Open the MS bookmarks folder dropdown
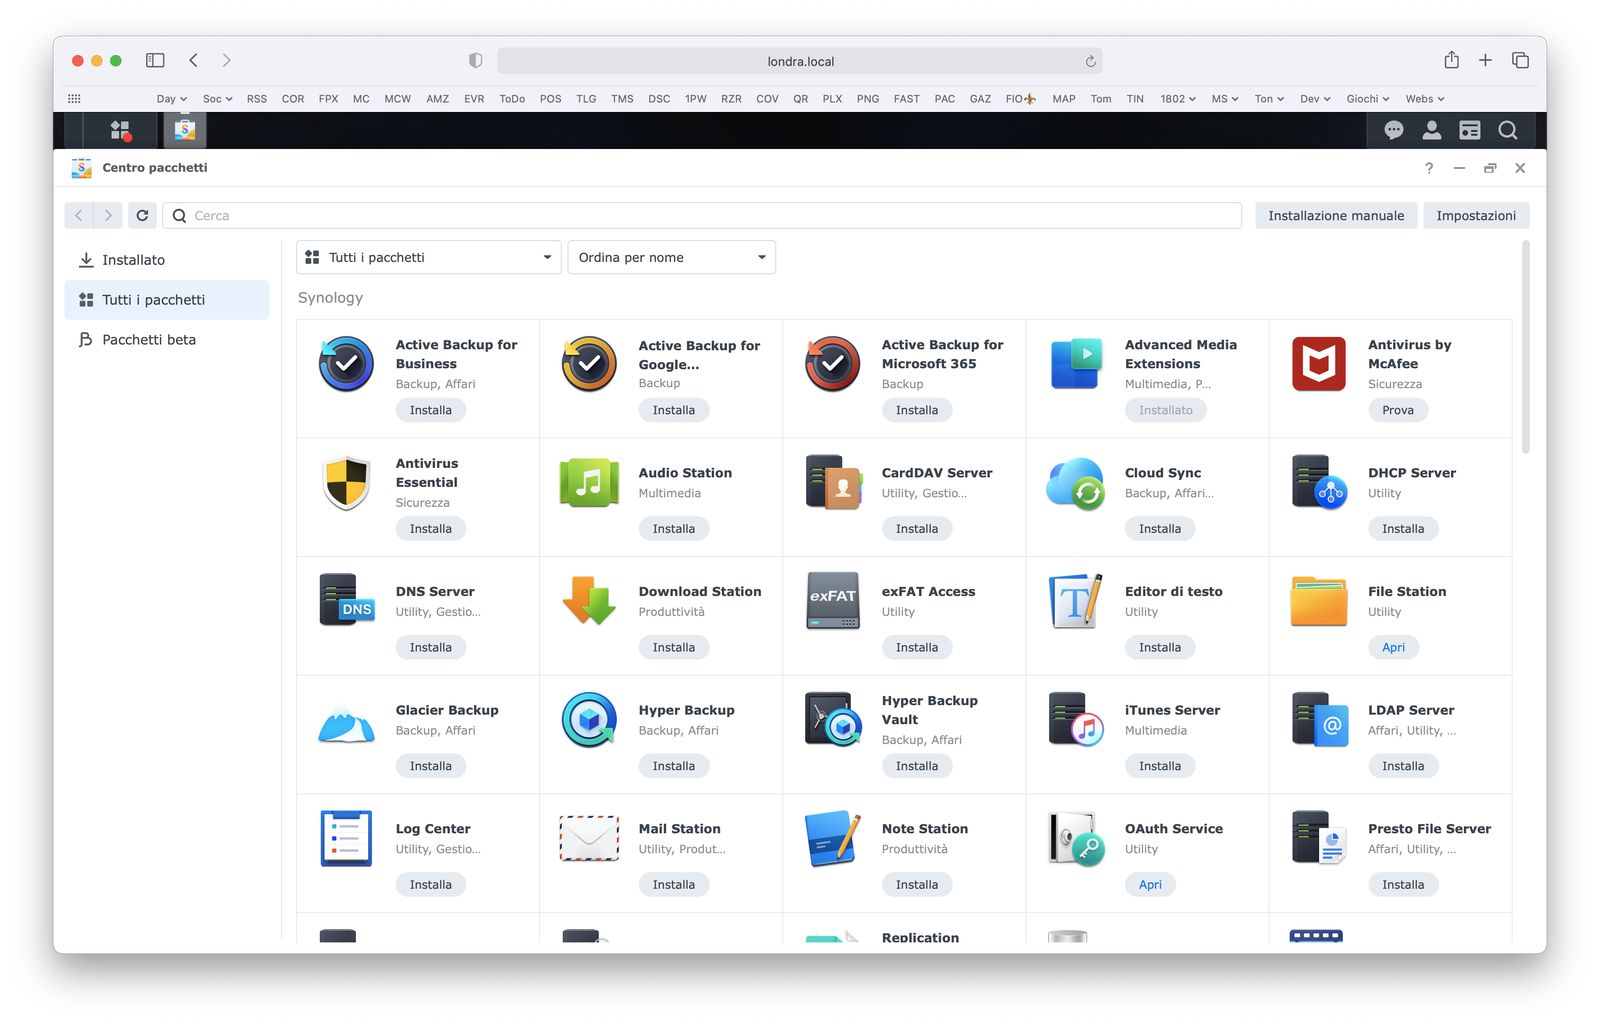 [1225, 99]
